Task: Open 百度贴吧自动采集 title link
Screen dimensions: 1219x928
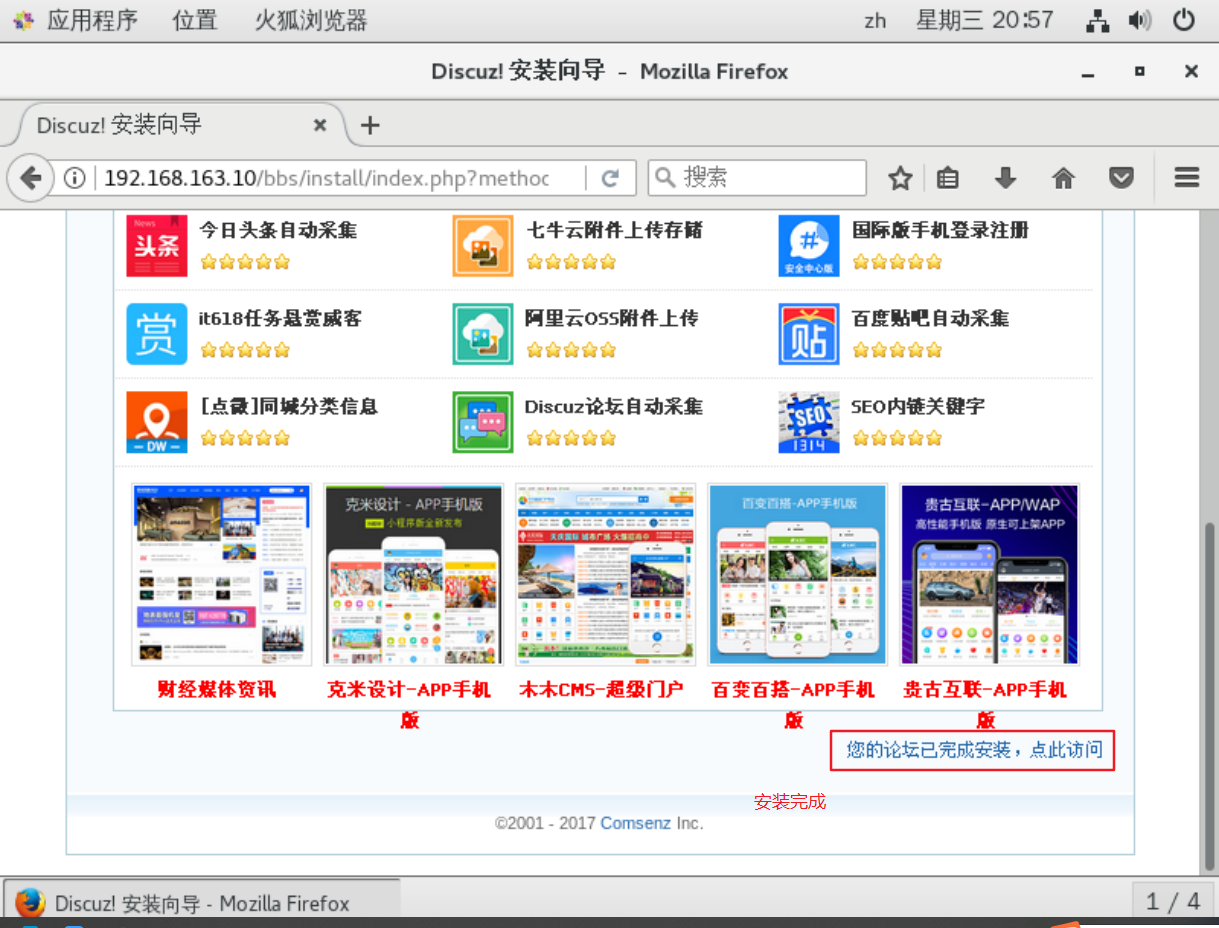Action: click(930, 318)
